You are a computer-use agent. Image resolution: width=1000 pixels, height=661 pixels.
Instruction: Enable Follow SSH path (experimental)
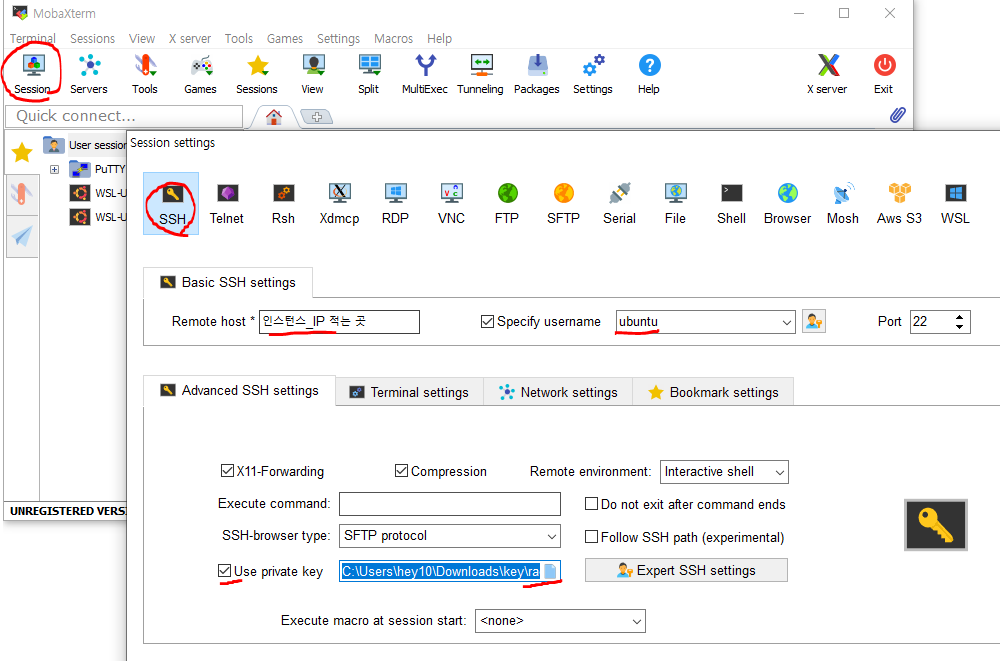[591, 537]
